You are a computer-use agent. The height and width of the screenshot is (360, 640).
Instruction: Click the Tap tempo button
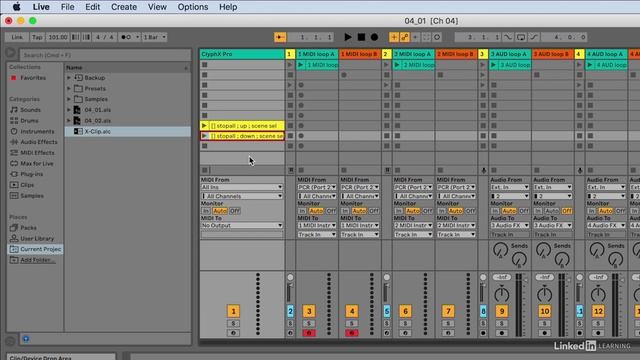coord(37,37)
